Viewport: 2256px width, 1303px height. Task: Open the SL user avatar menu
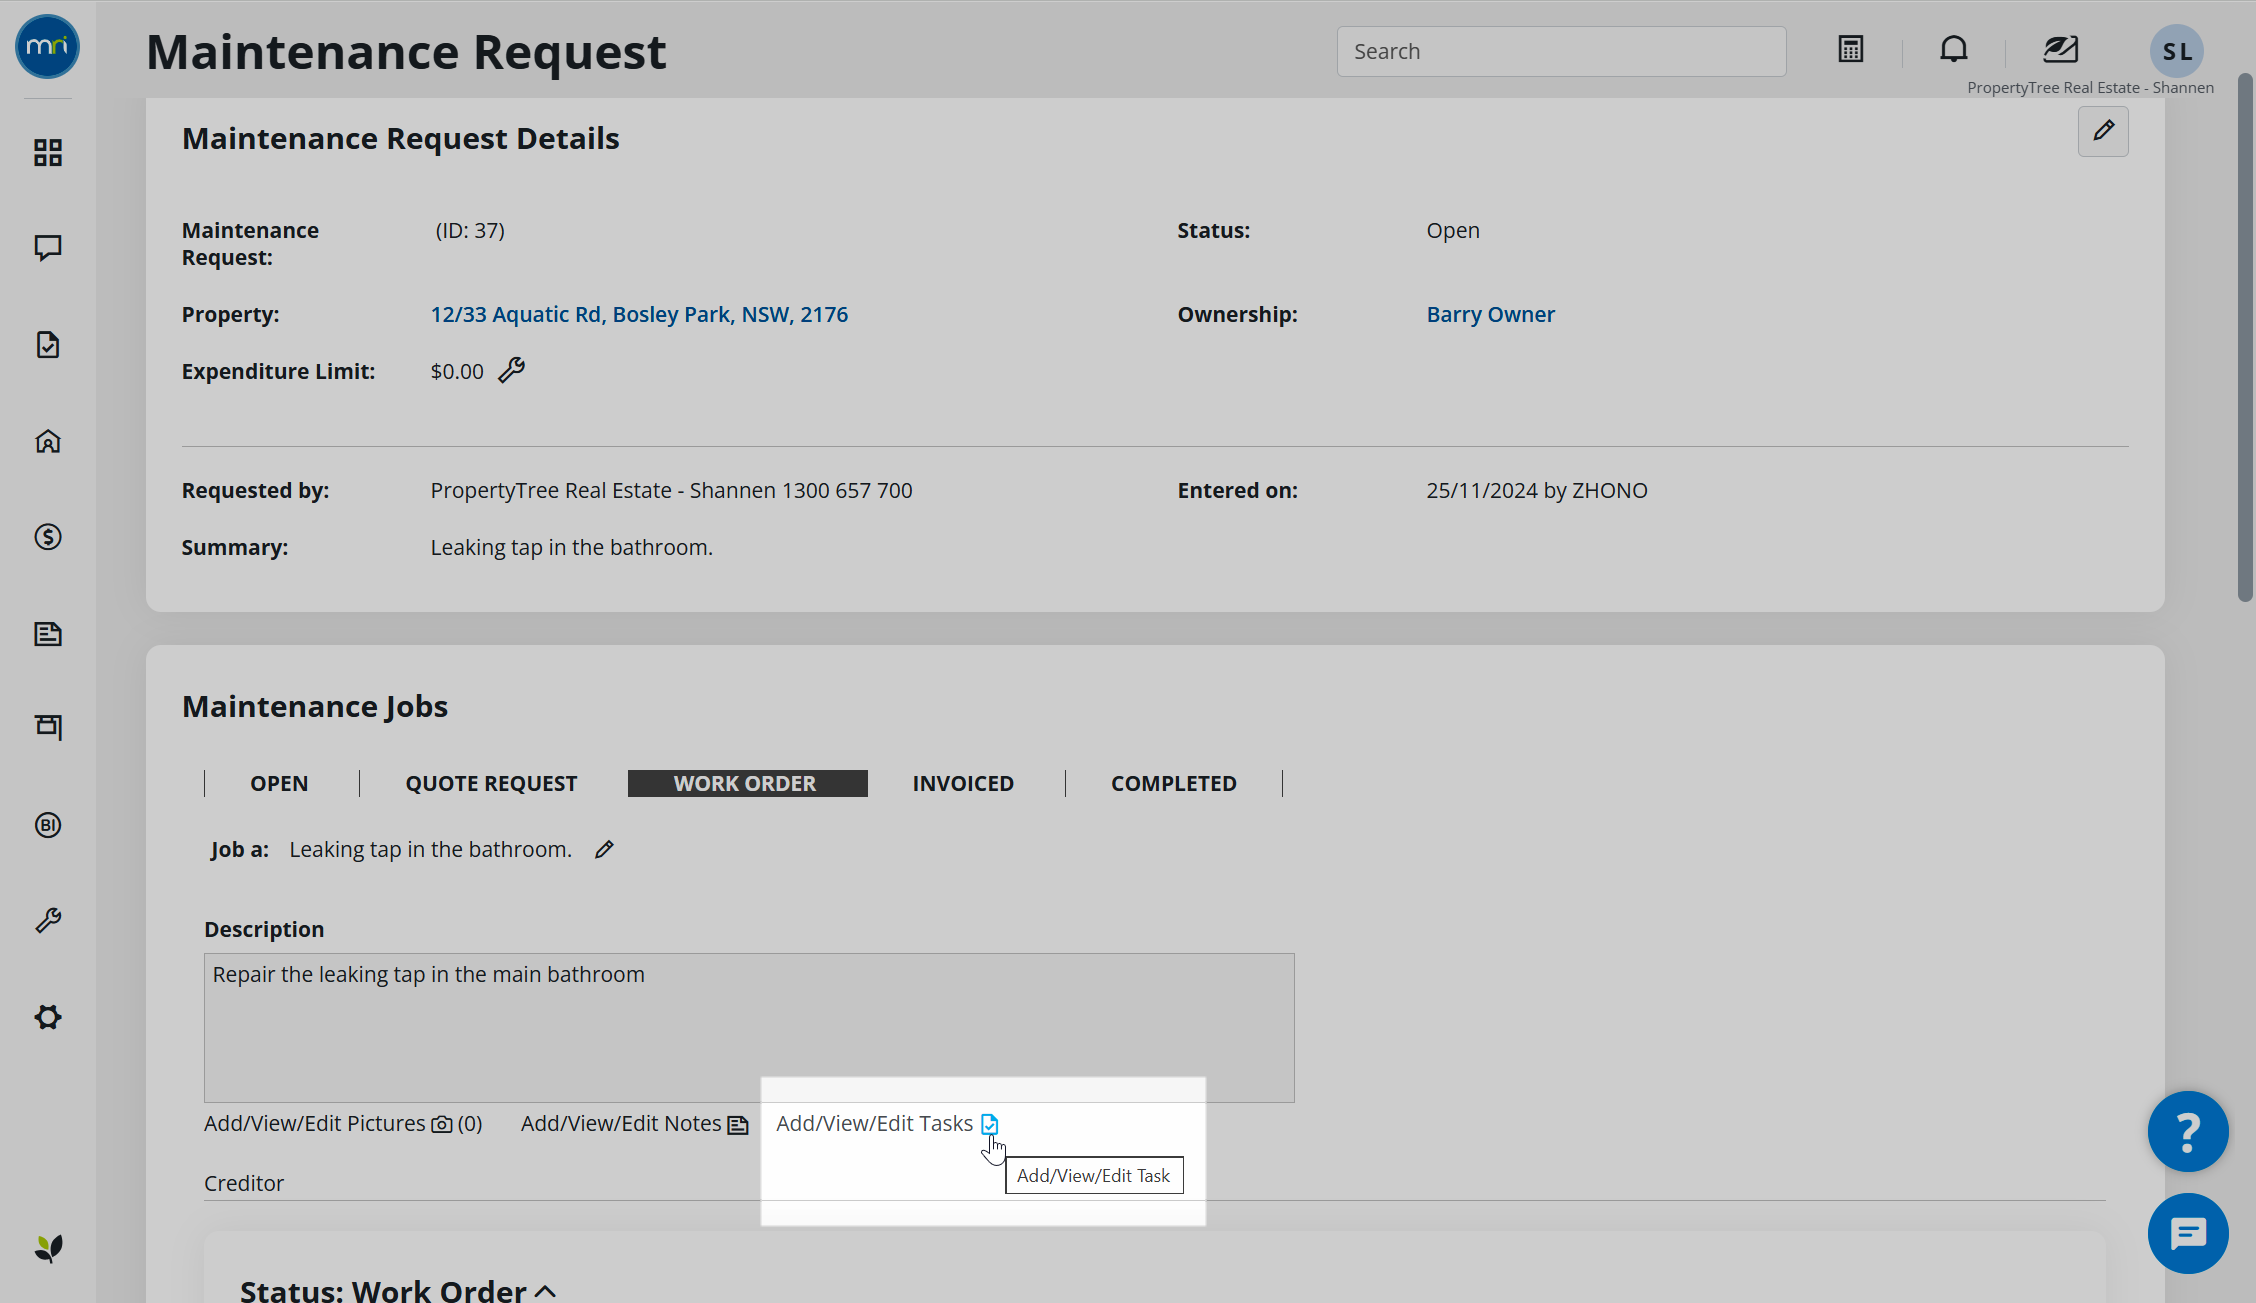(x=2177, y=51)
